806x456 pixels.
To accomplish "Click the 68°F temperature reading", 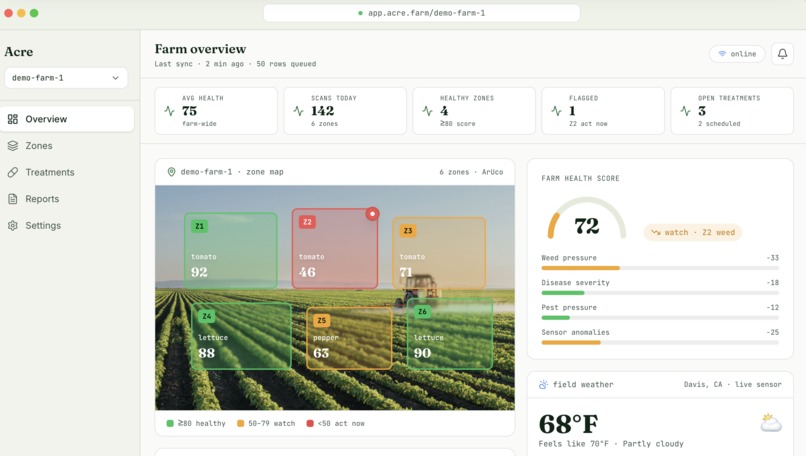I will point(568,424).
